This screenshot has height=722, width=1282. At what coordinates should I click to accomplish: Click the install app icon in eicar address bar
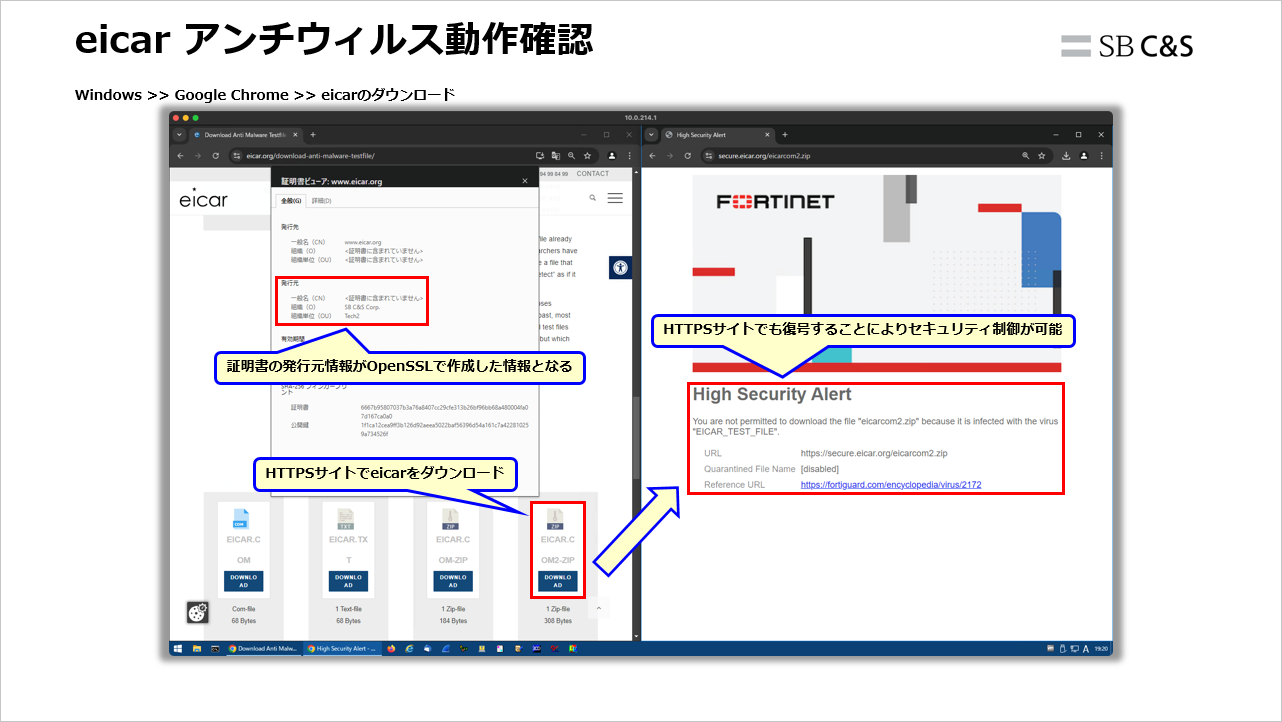(x=540, y=156)
